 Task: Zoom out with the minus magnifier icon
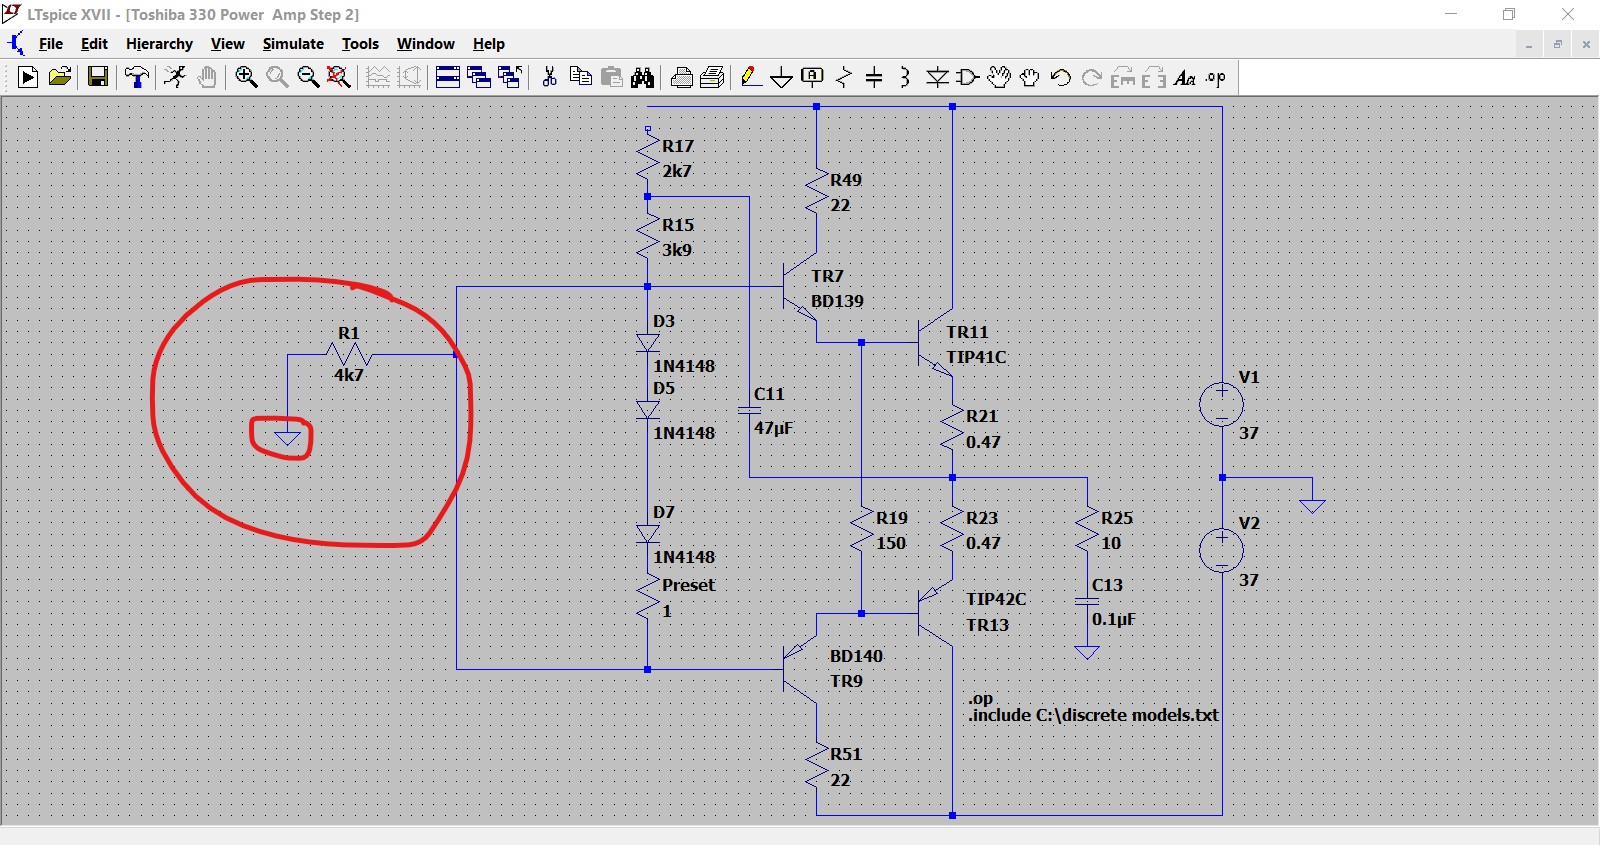(x=308, y=77)
